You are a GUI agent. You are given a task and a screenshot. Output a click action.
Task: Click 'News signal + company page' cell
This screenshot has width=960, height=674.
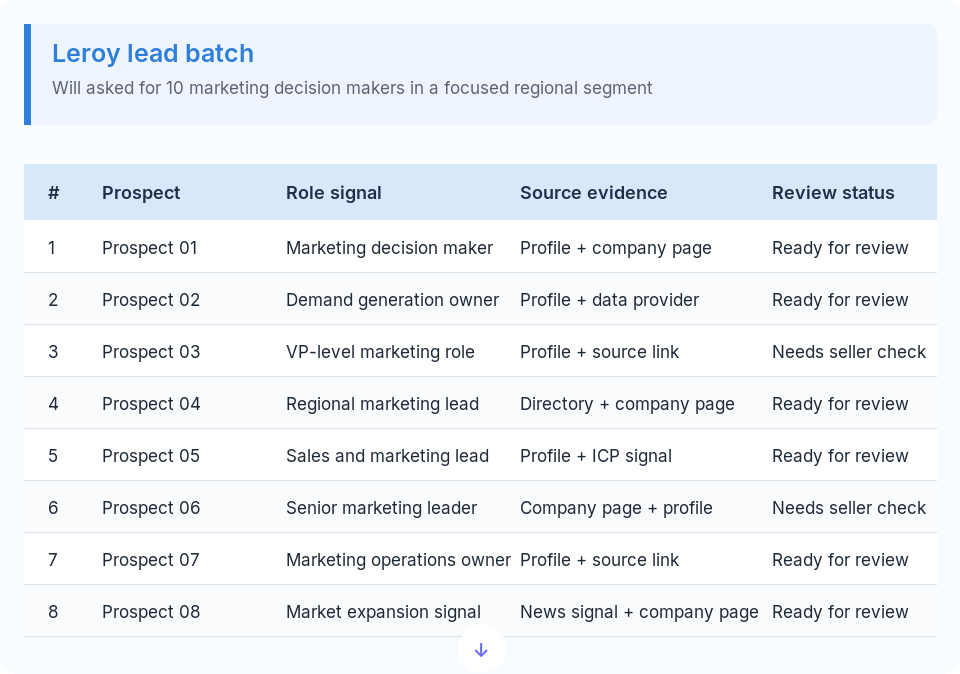pos(639,612)
